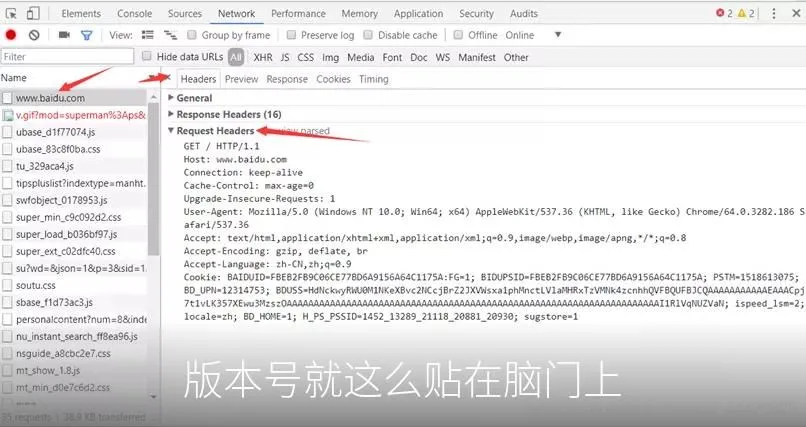The image size is (806, 427).
Task: Filter requests by Doc
Action: tap(418, 57)
